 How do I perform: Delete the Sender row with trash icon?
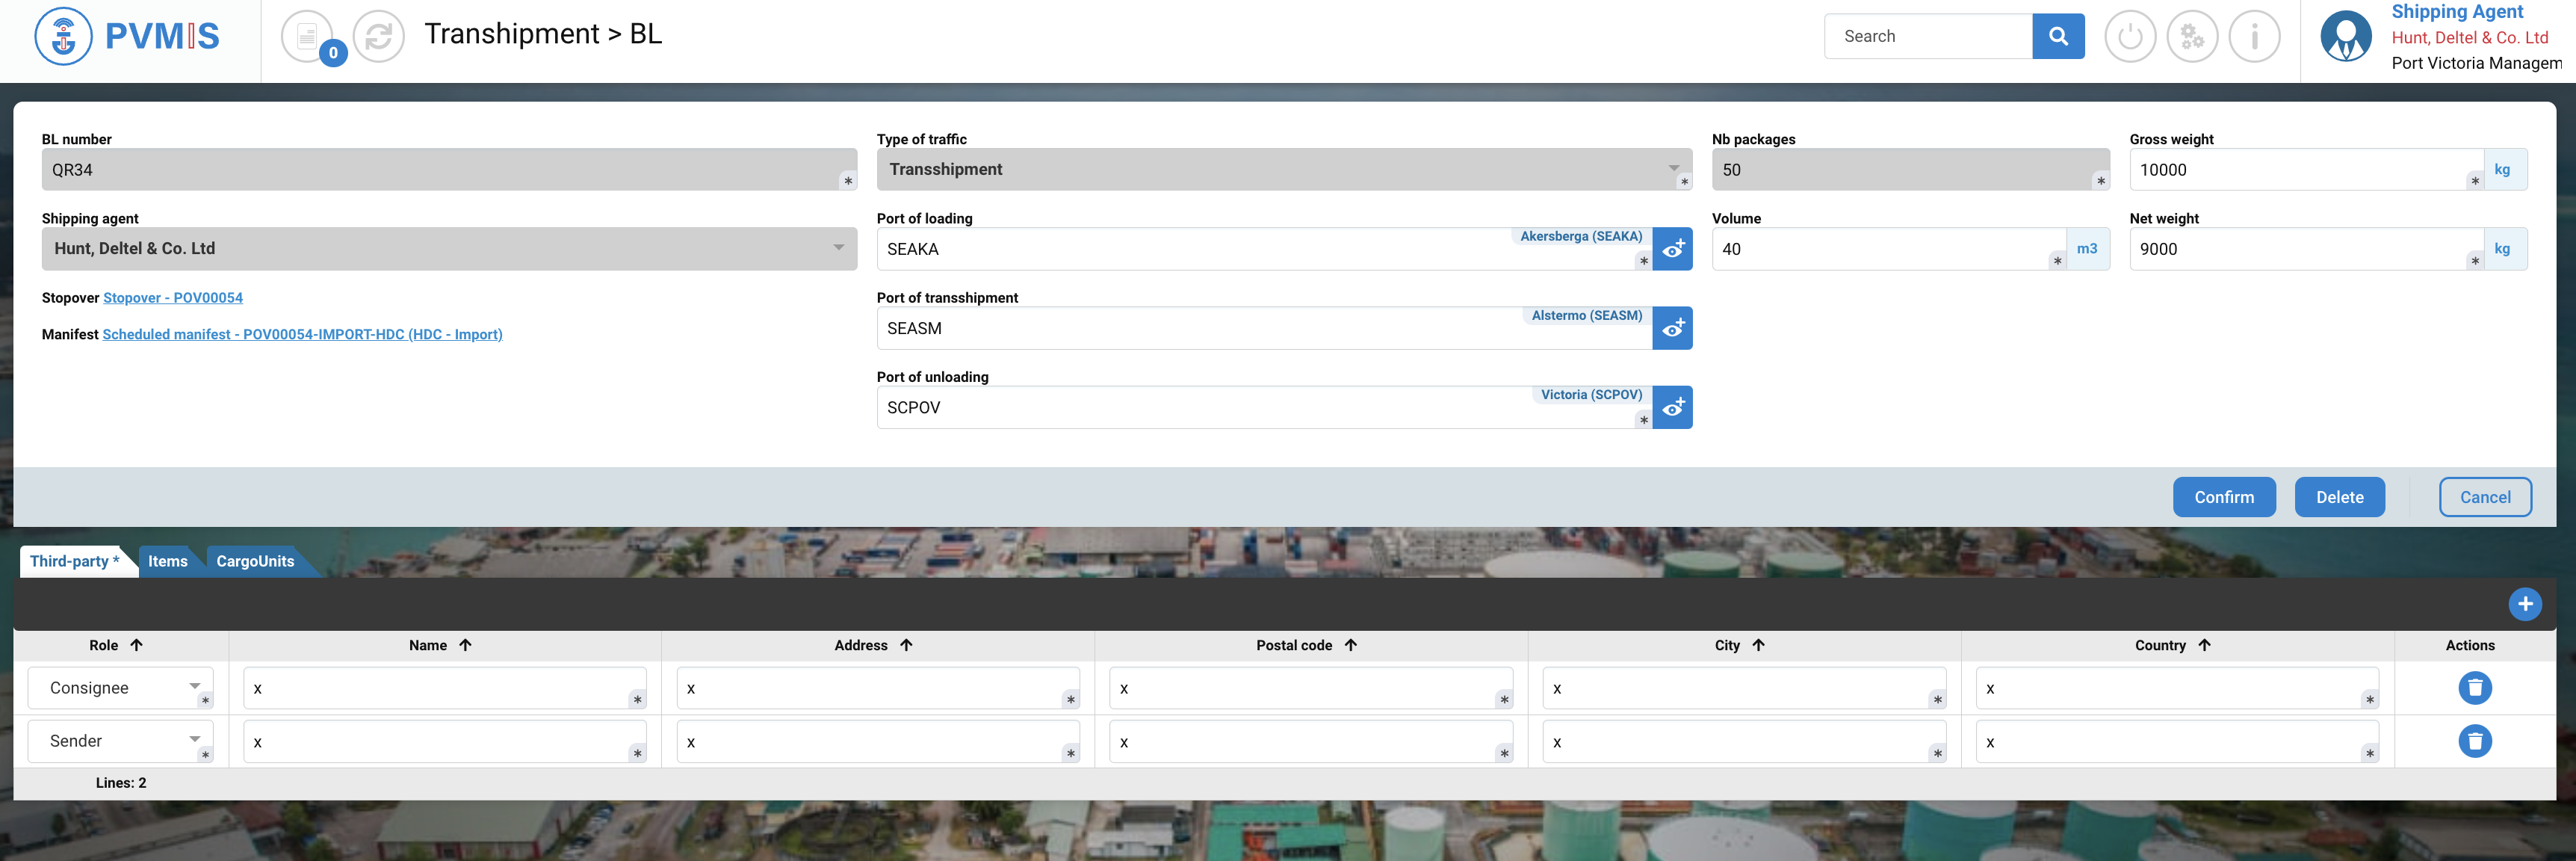click(2475, 741)
